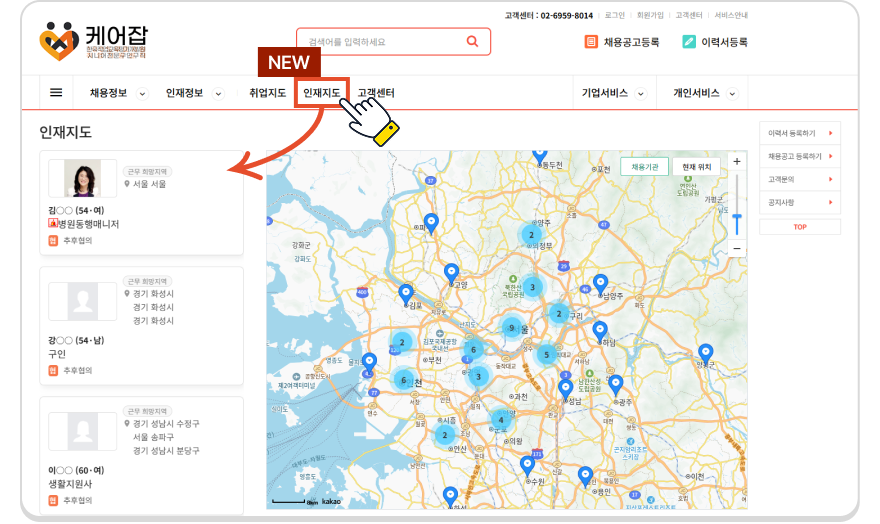Viewport: 880px width, 524px height.
Task: Click 회원가입 link at top
Action: [650, 16]
